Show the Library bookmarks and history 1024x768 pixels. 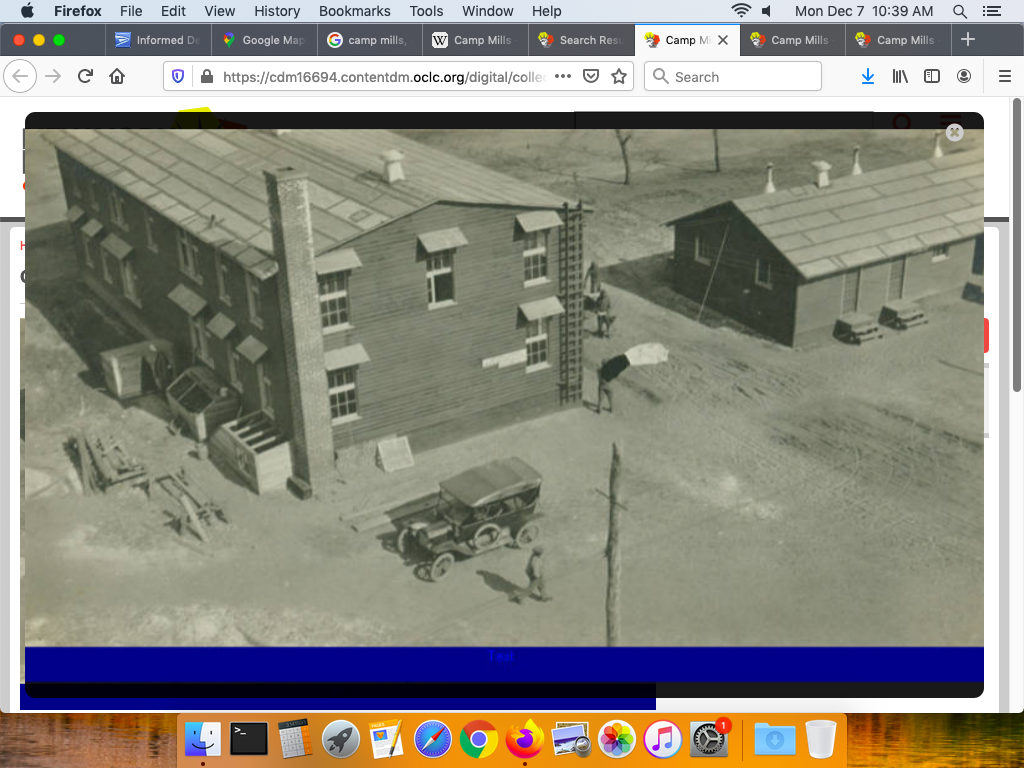point(900,77)
